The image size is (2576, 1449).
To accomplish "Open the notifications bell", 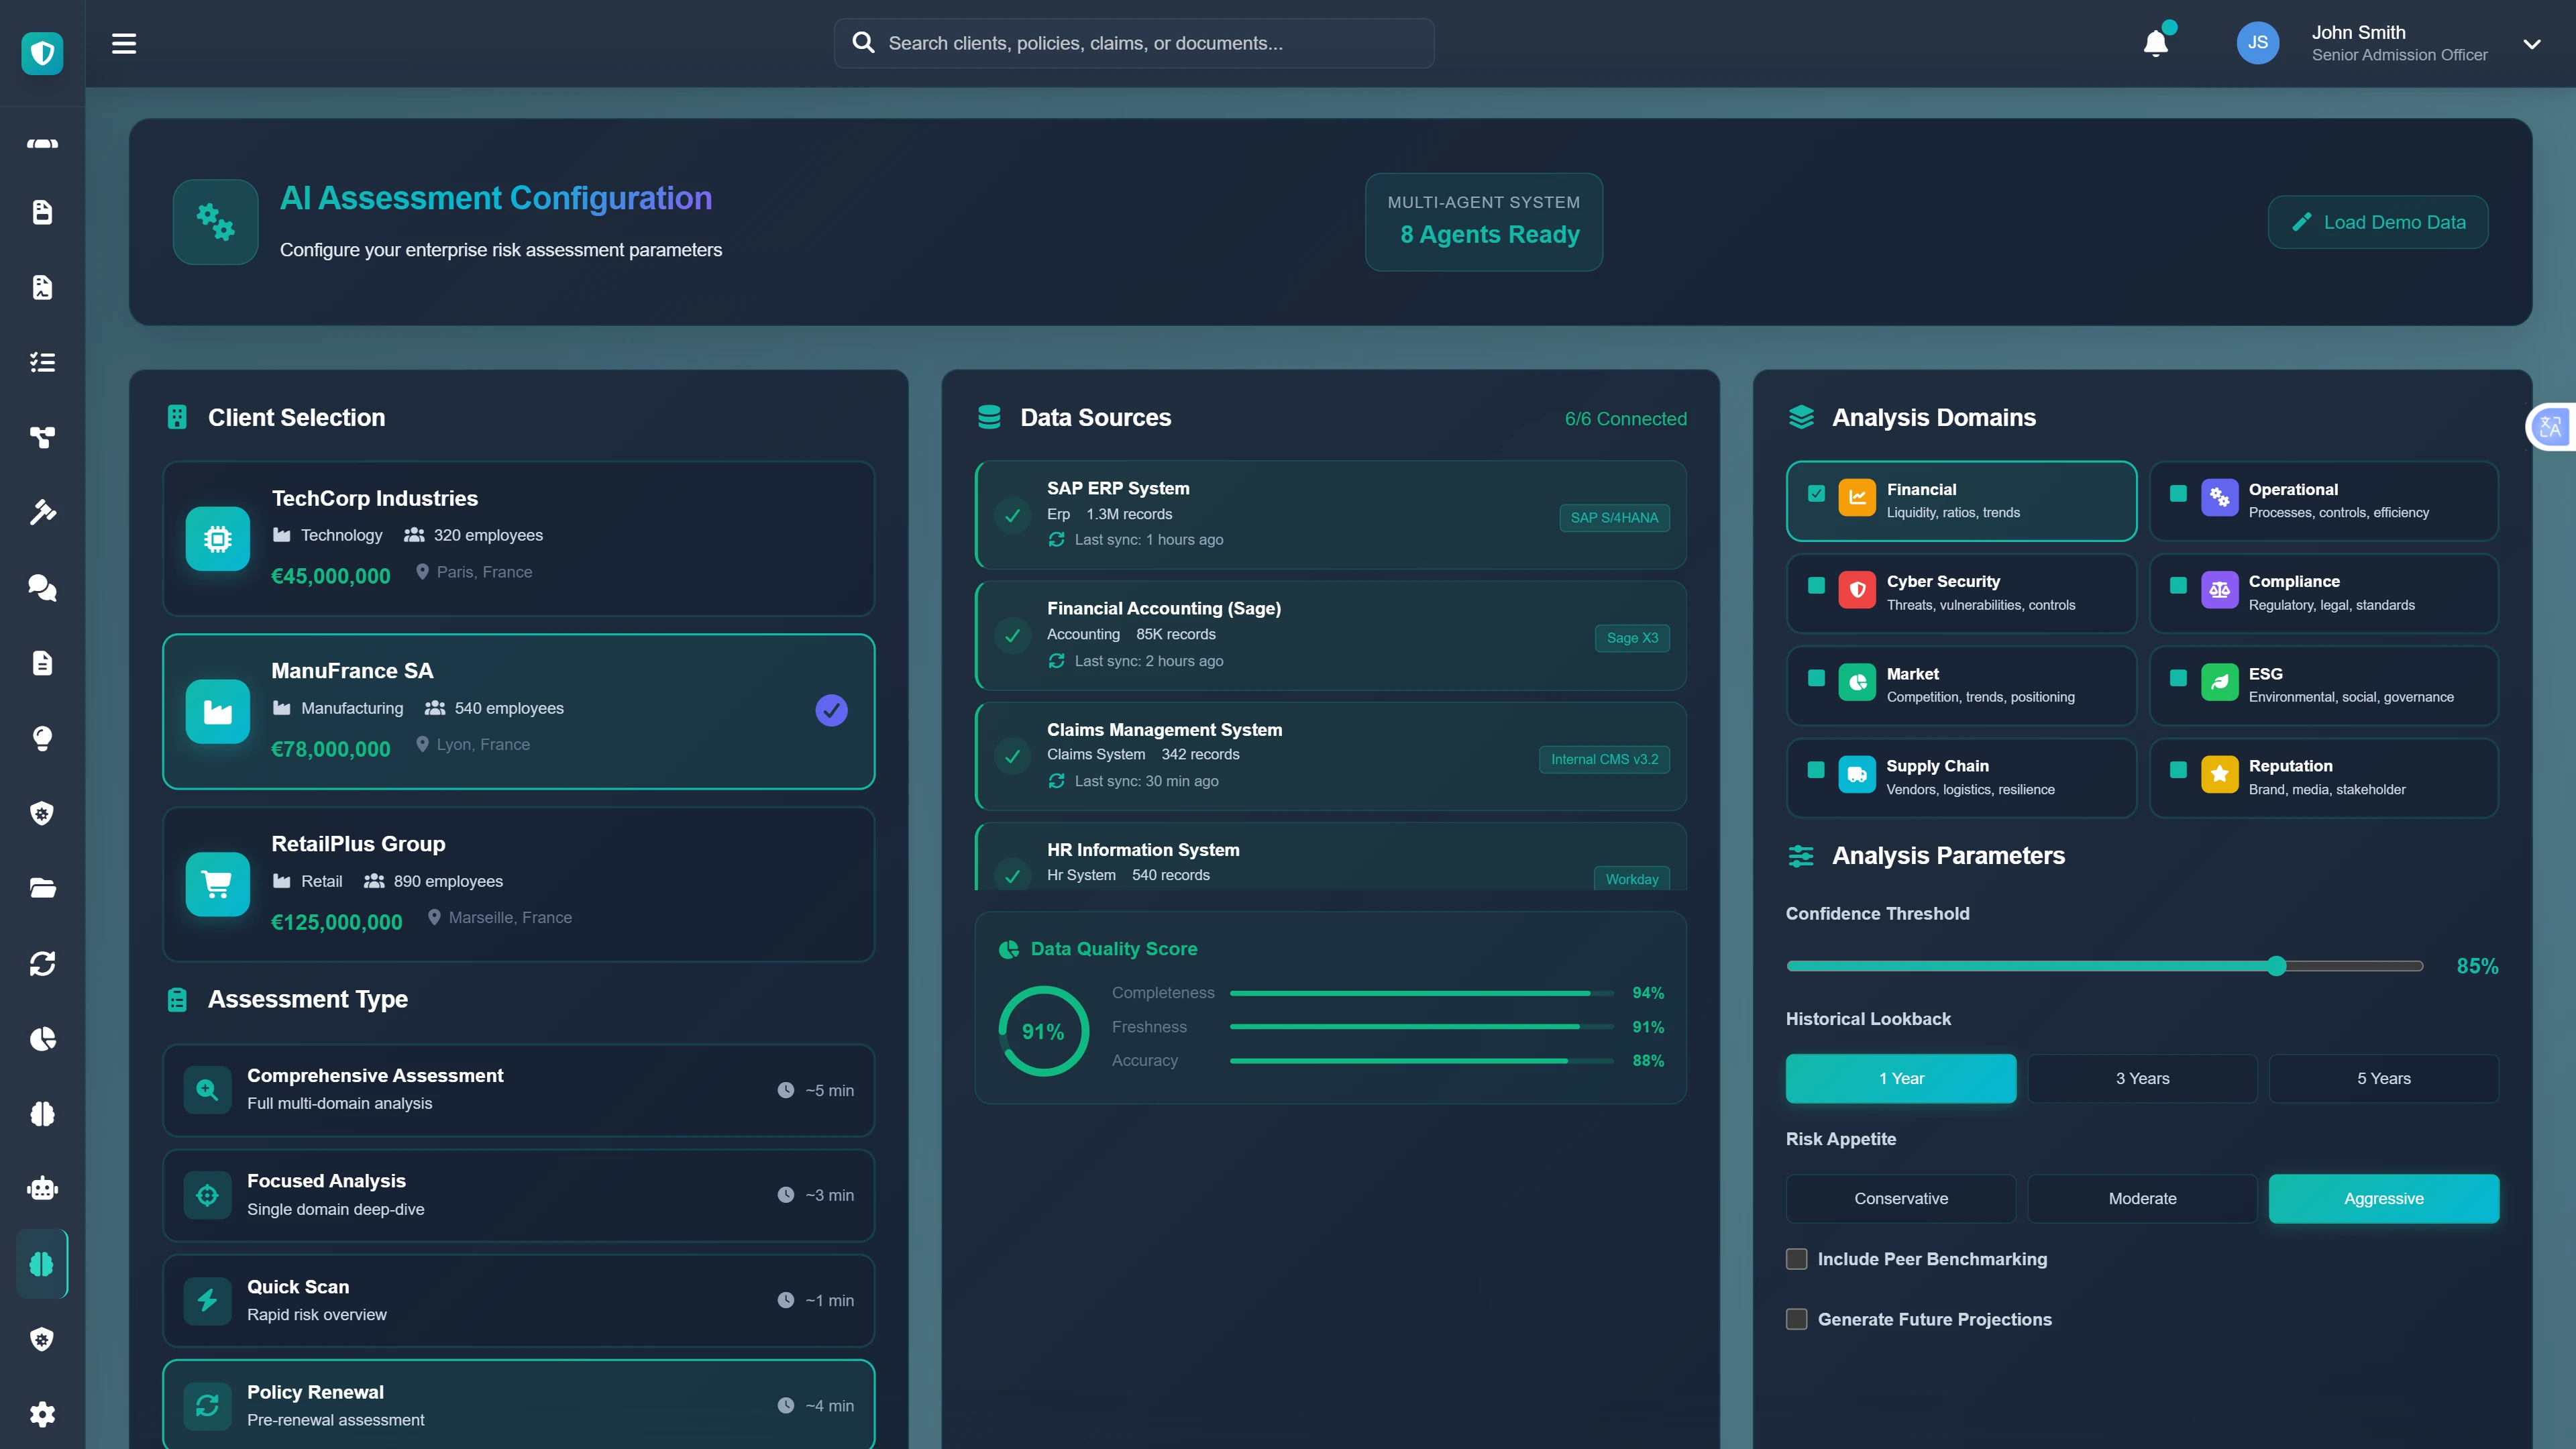I will tap(2156, 43).
